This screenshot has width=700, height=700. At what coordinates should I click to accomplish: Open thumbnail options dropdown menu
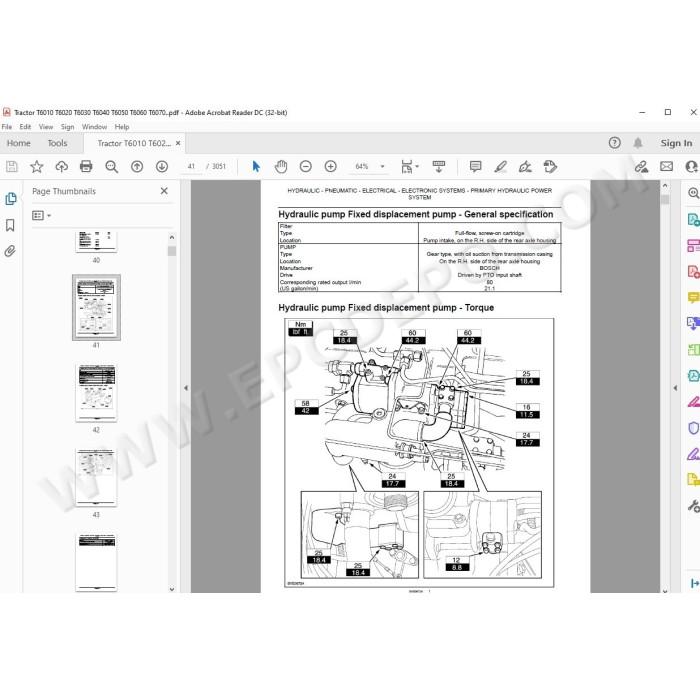coord(42,216)
